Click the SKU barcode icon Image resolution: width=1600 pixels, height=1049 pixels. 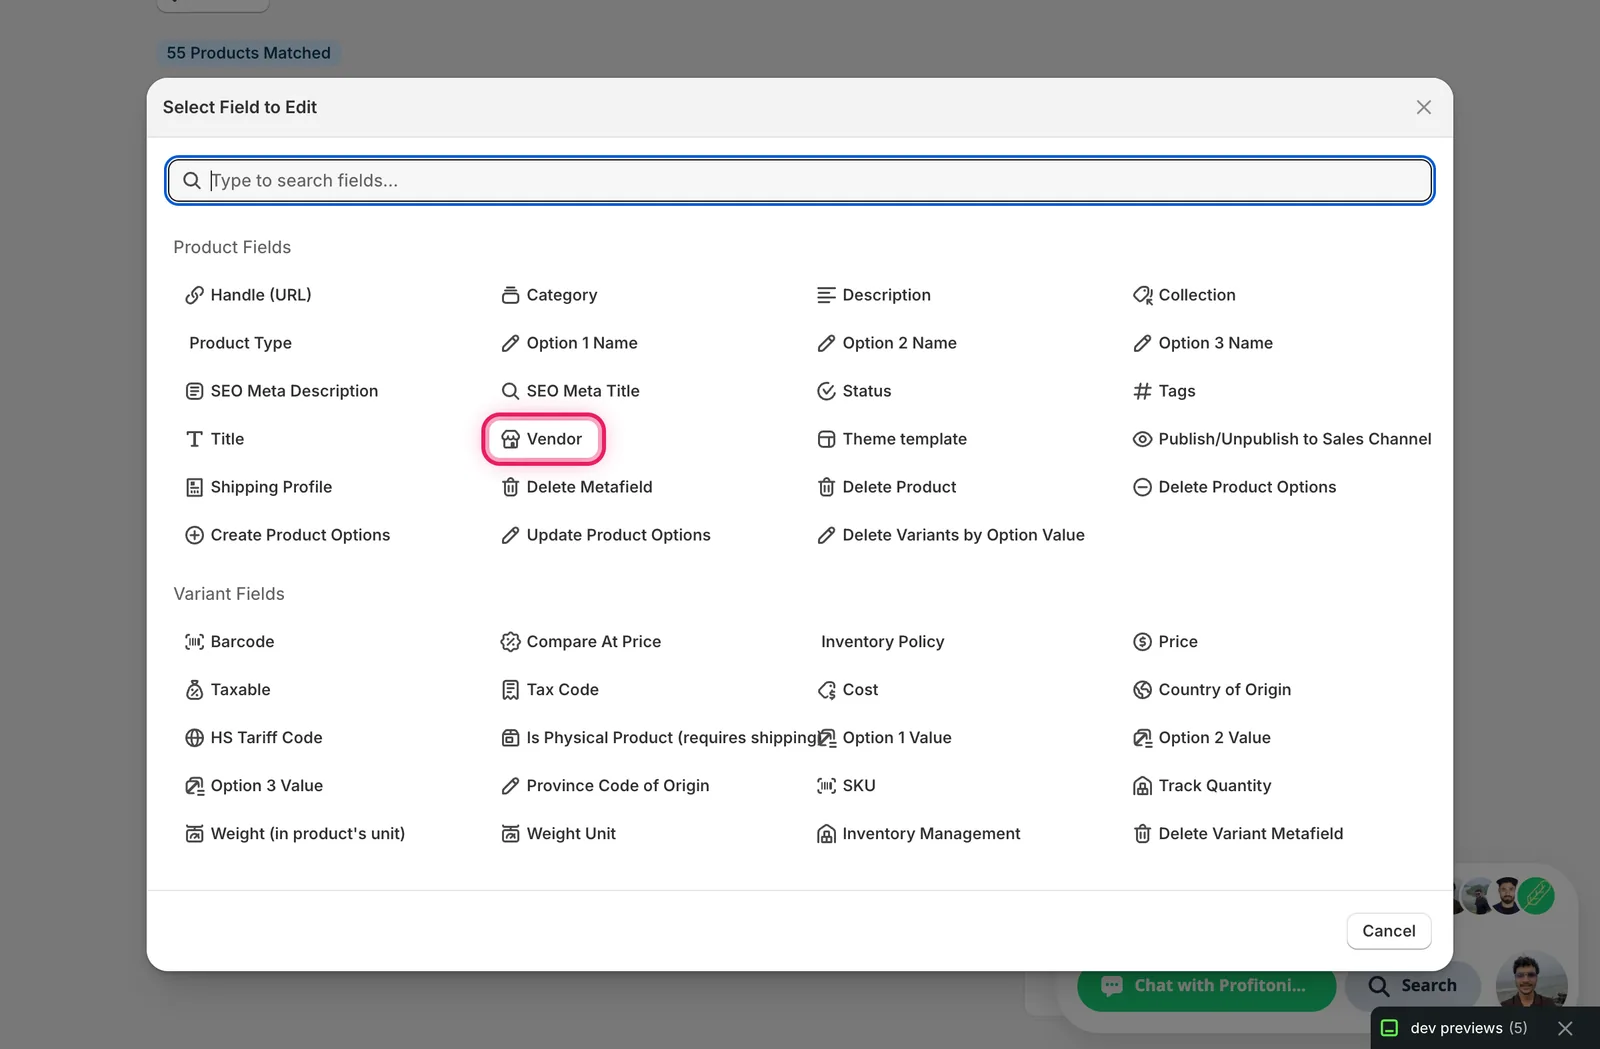coord(826,786)
